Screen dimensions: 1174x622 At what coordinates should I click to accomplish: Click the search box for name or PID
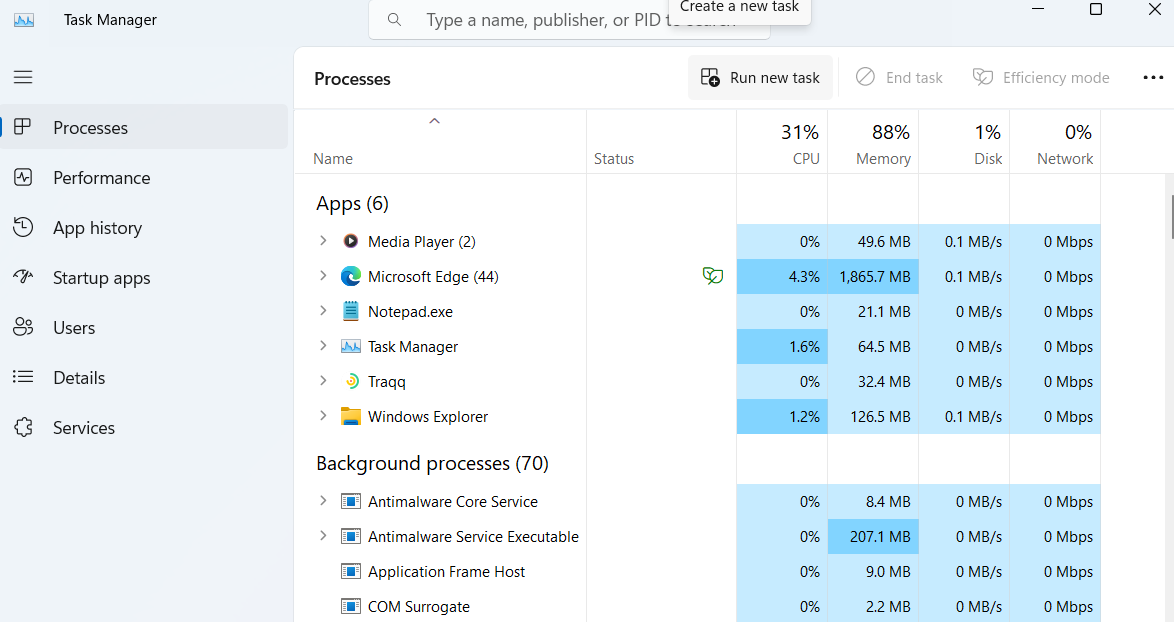coord(569,20)
